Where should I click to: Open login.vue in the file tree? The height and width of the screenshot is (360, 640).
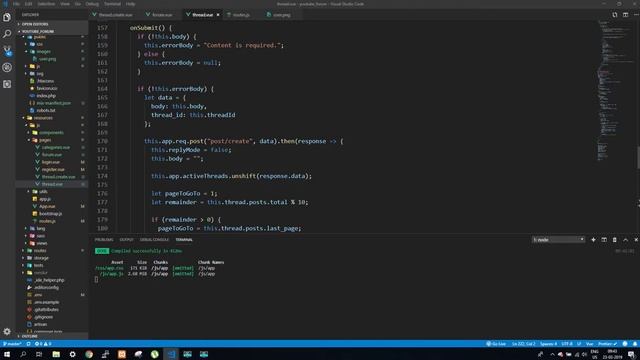click(51, 162)
